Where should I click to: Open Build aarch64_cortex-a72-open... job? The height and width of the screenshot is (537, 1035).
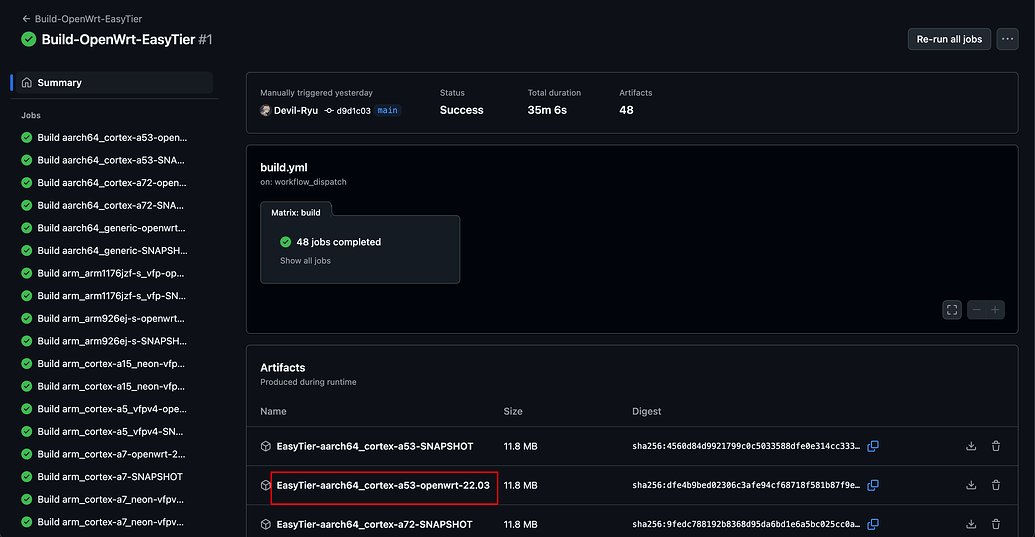[104, 183]
